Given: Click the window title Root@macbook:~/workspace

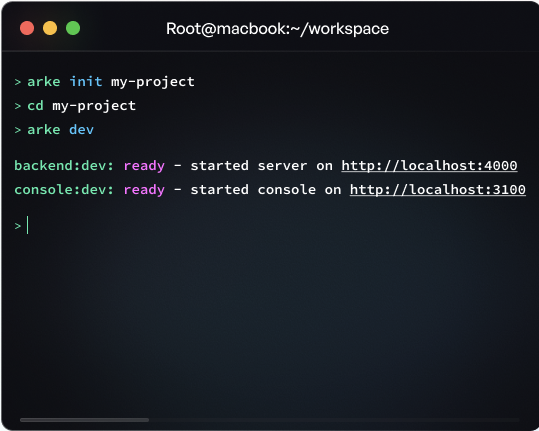Looking at the screenshot, I should [x=277, y=29].
